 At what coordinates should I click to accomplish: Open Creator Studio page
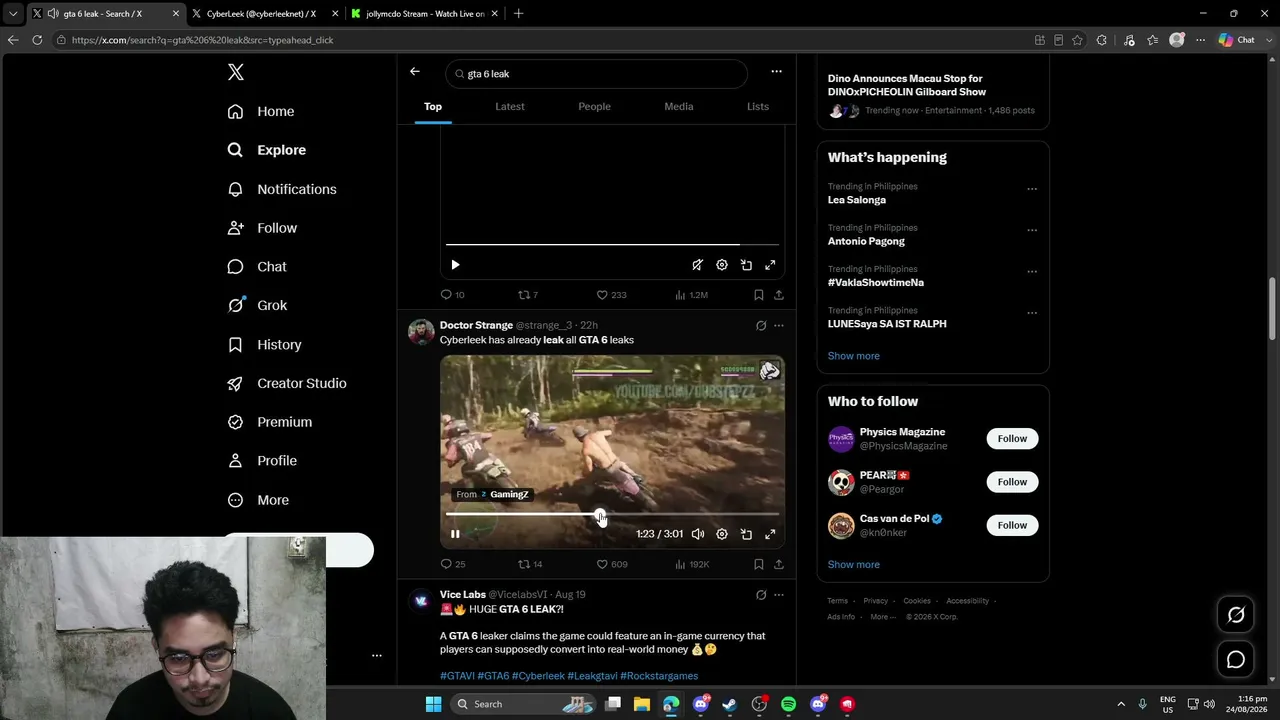(287, 383)
